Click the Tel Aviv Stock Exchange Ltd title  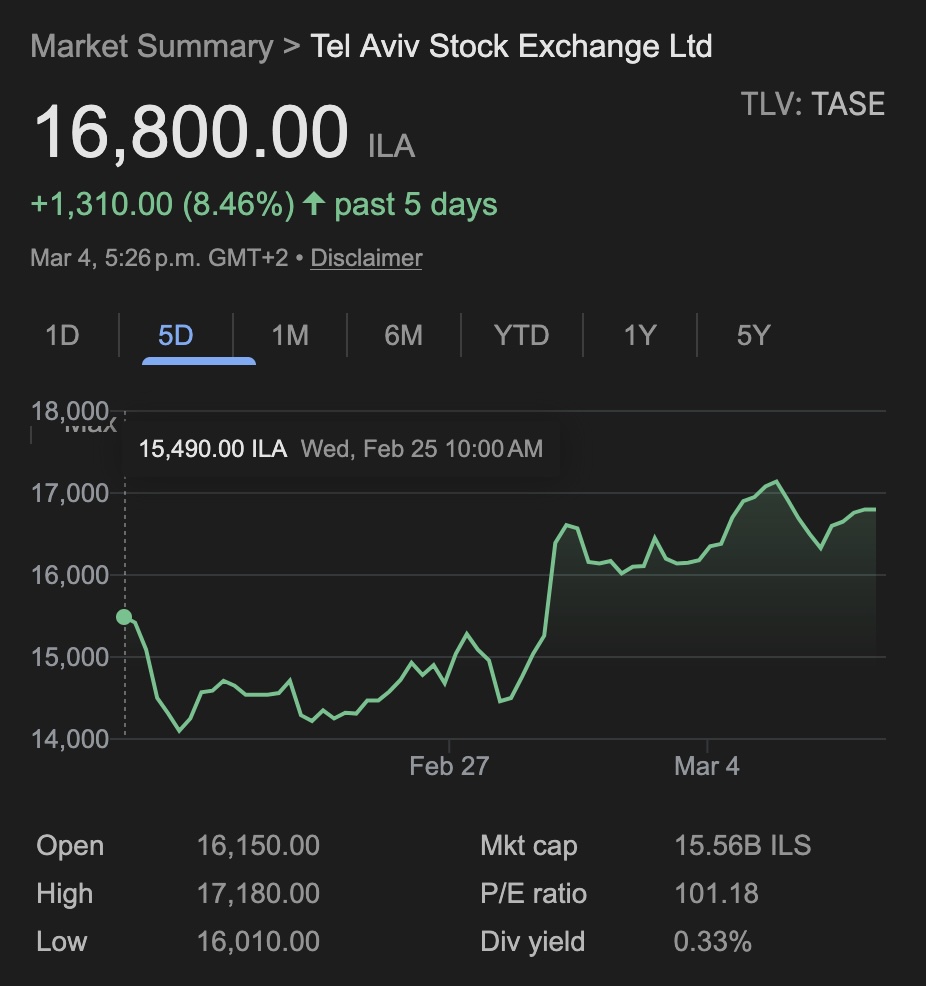(511, 46)
